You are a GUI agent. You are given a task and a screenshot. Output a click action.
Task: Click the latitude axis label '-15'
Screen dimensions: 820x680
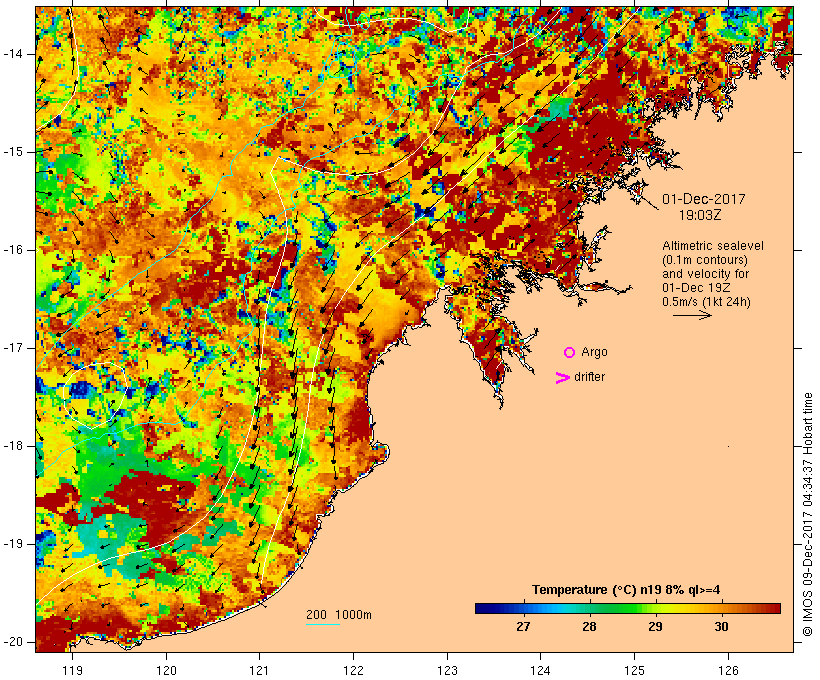[13, 152]
